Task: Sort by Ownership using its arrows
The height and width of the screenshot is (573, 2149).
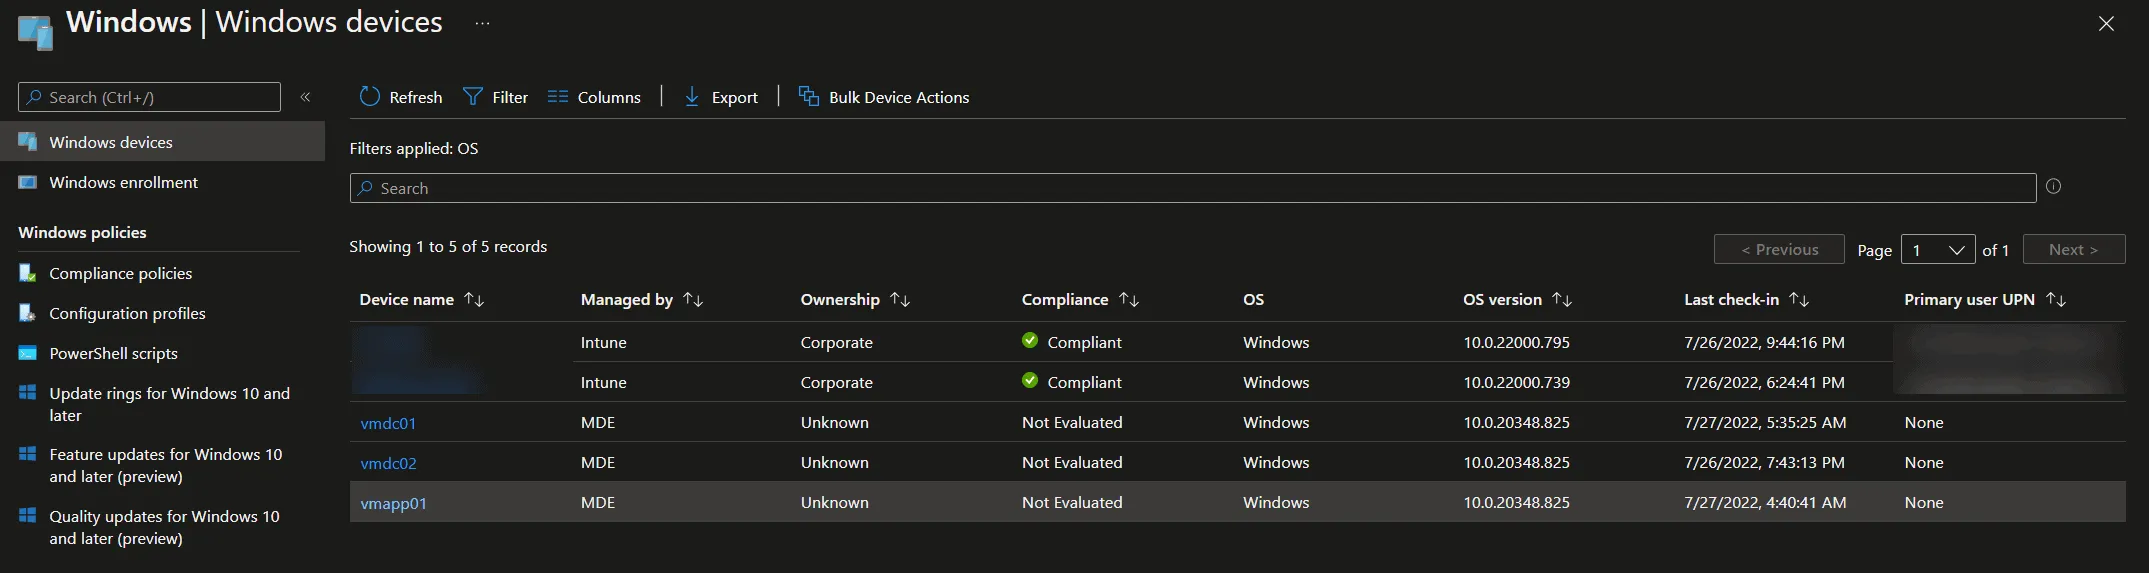Action: [900, 300]
